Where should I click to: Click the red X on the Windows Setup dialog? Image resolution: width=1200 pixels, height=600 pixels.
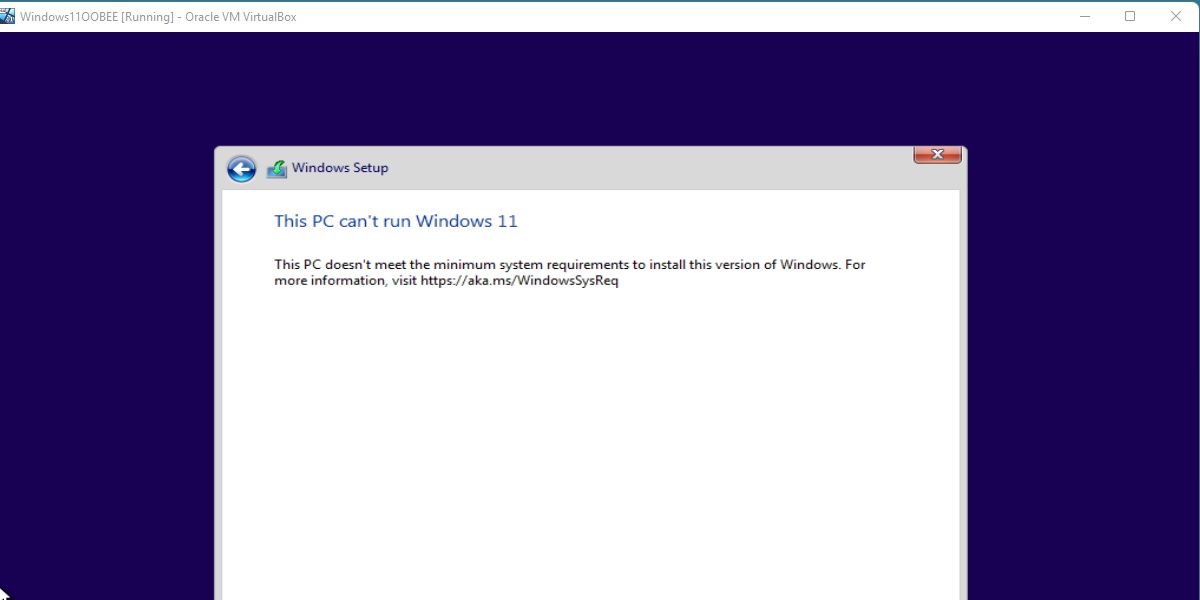click(937, 154)
